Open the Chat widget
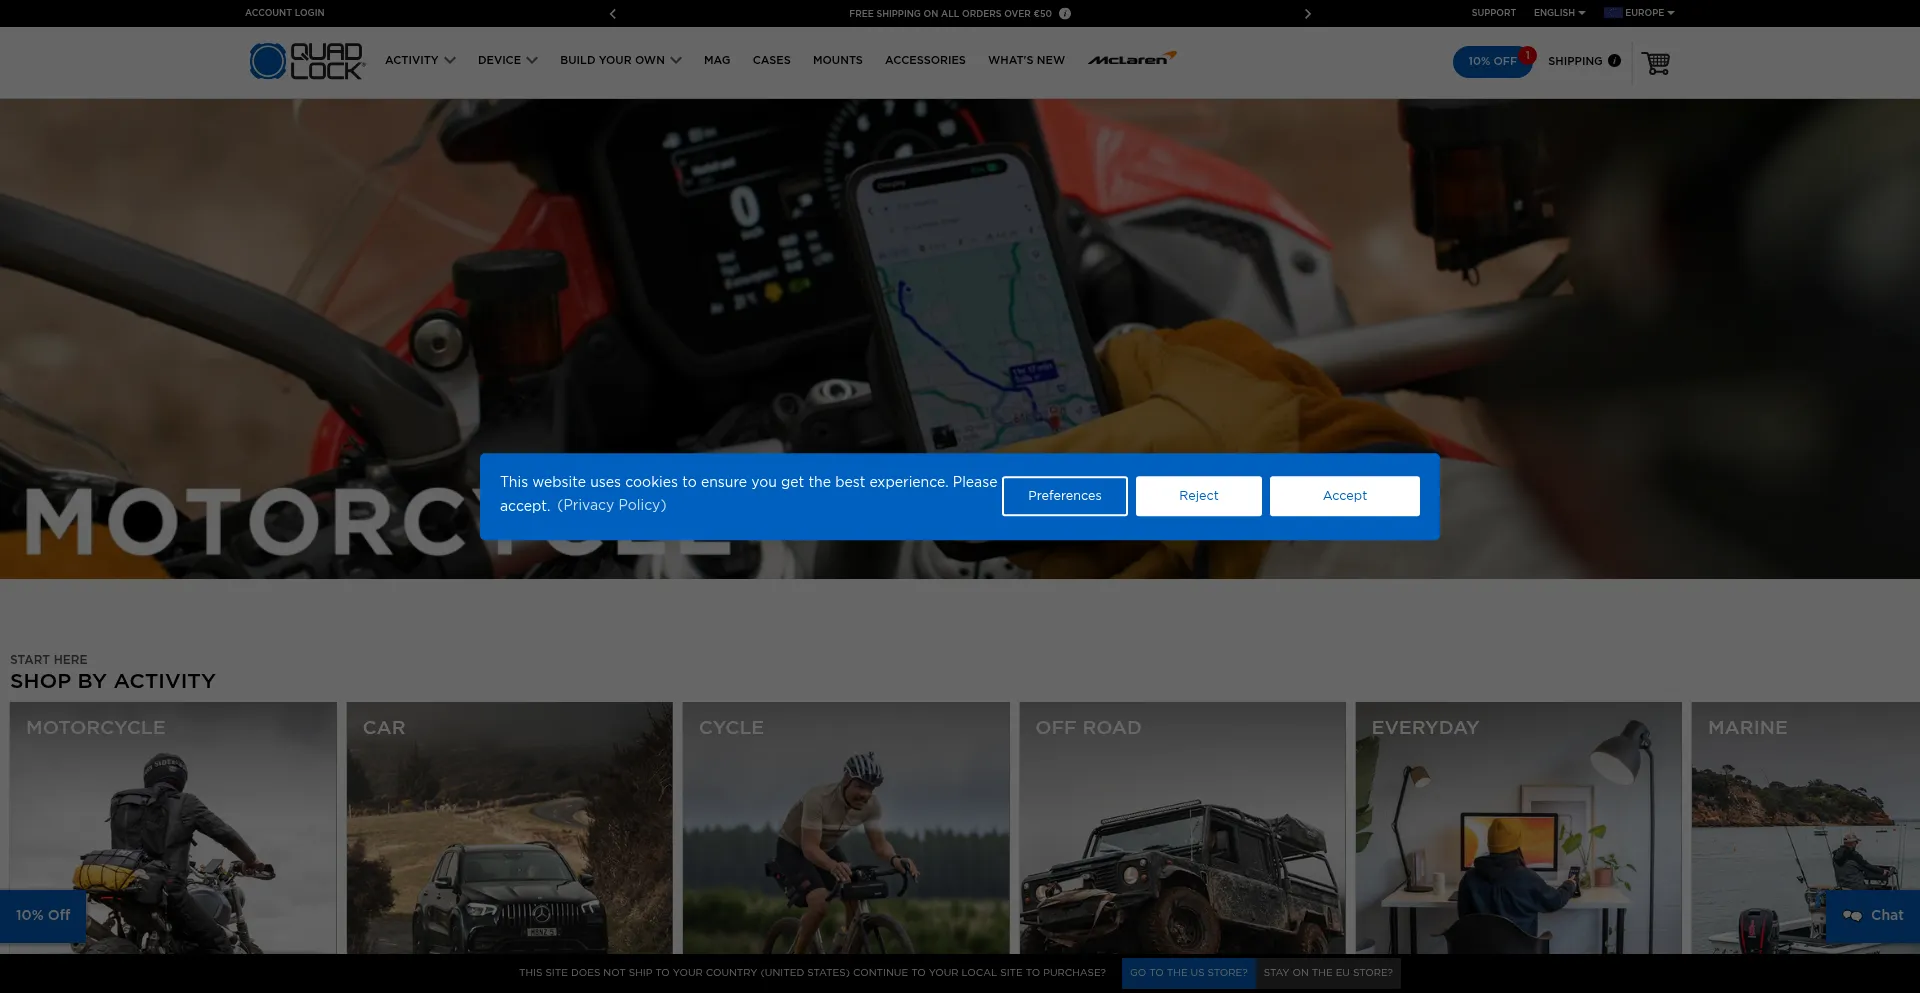 tap(1873, 915)
